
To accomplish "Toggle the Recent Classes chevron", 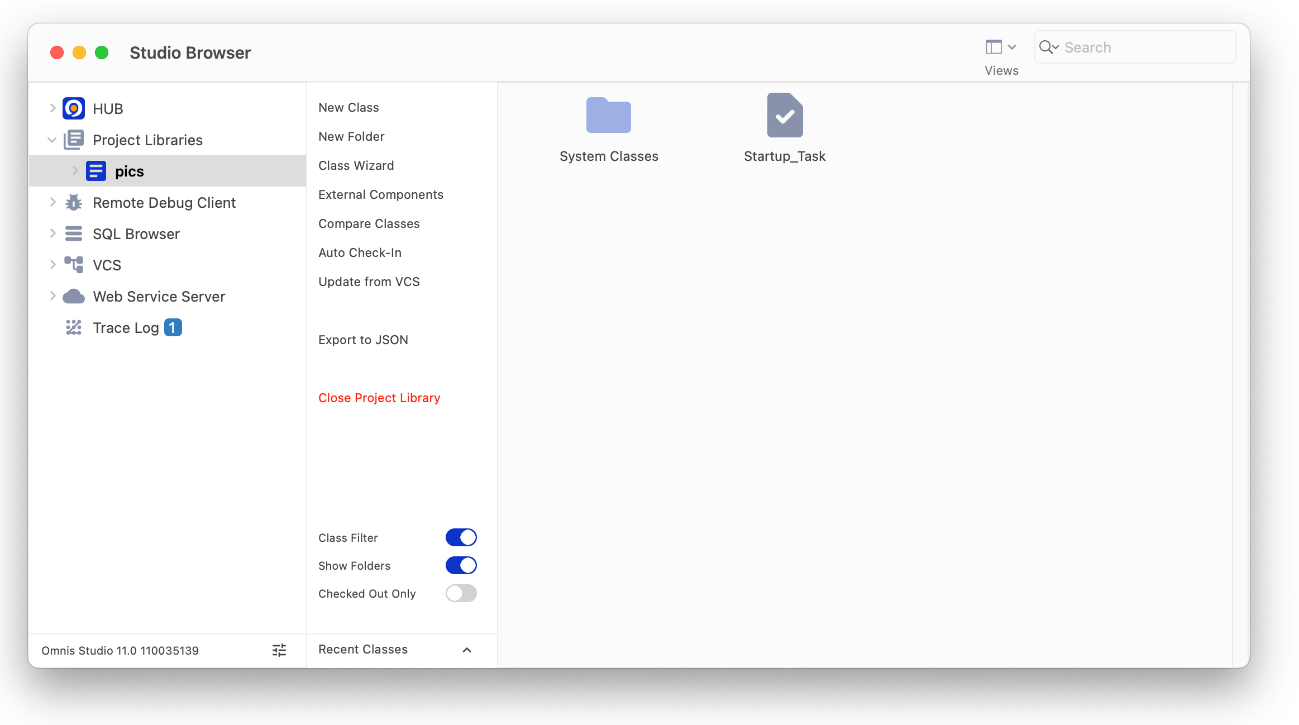I will tap(466, 650).
